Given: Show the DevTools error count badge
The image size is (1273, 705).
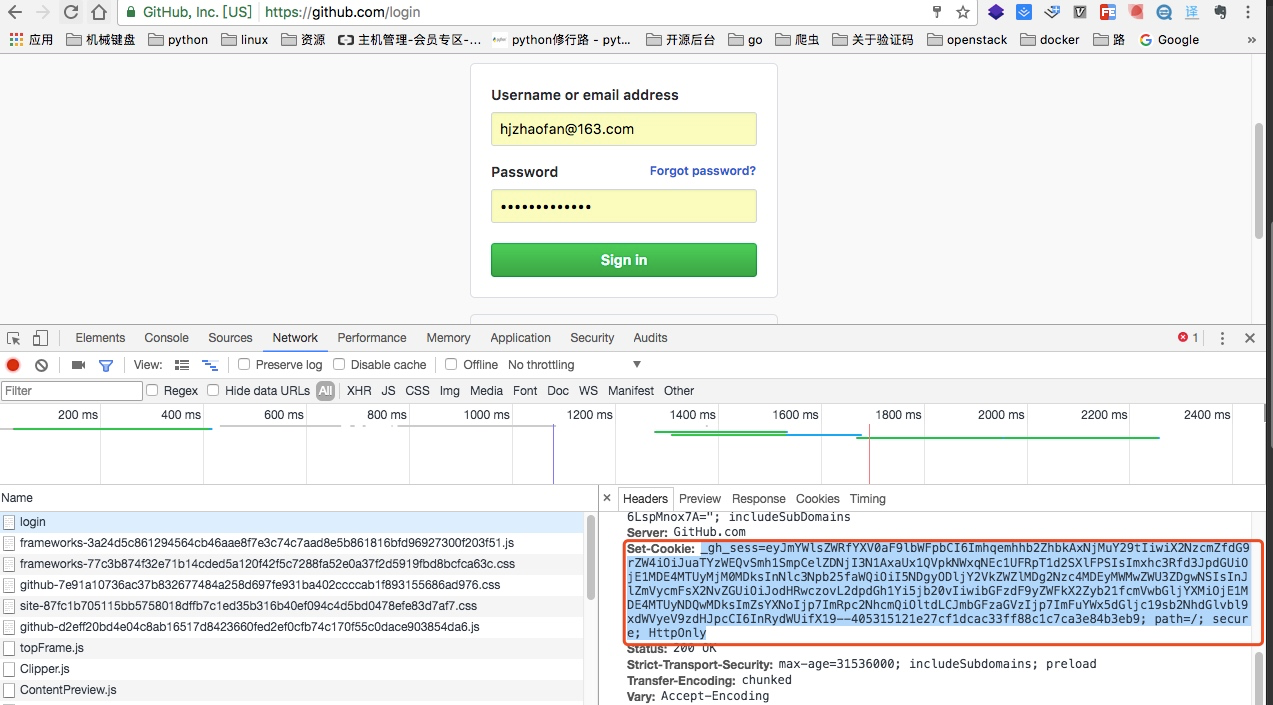Looking at the screenshot, I should (x=1188, y=338).
